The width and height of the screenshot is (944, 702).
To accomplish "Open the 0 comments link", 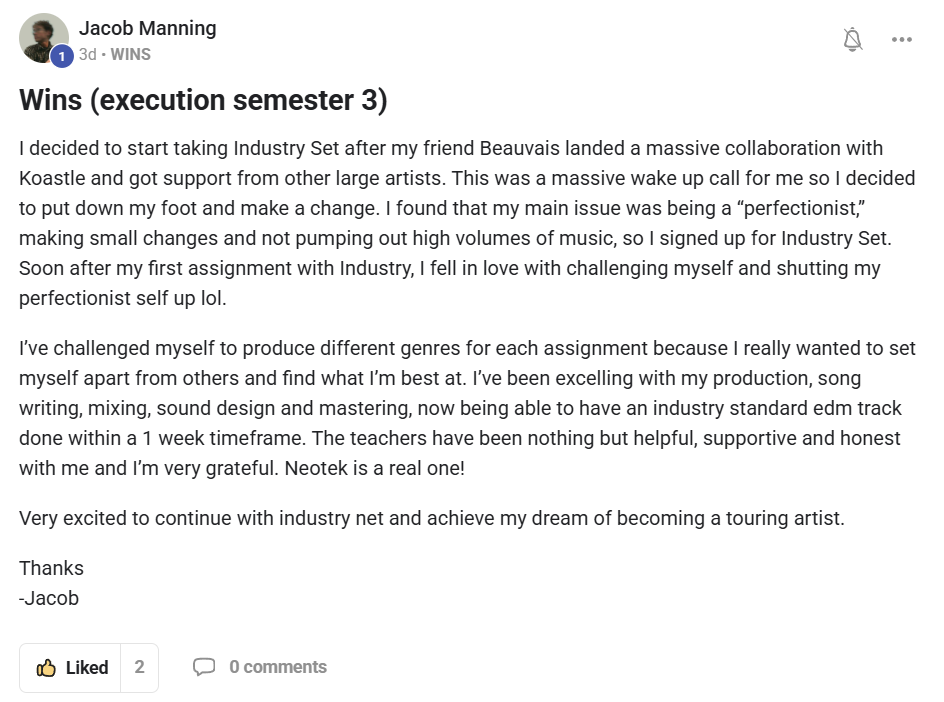I will [x=277, y=667].
